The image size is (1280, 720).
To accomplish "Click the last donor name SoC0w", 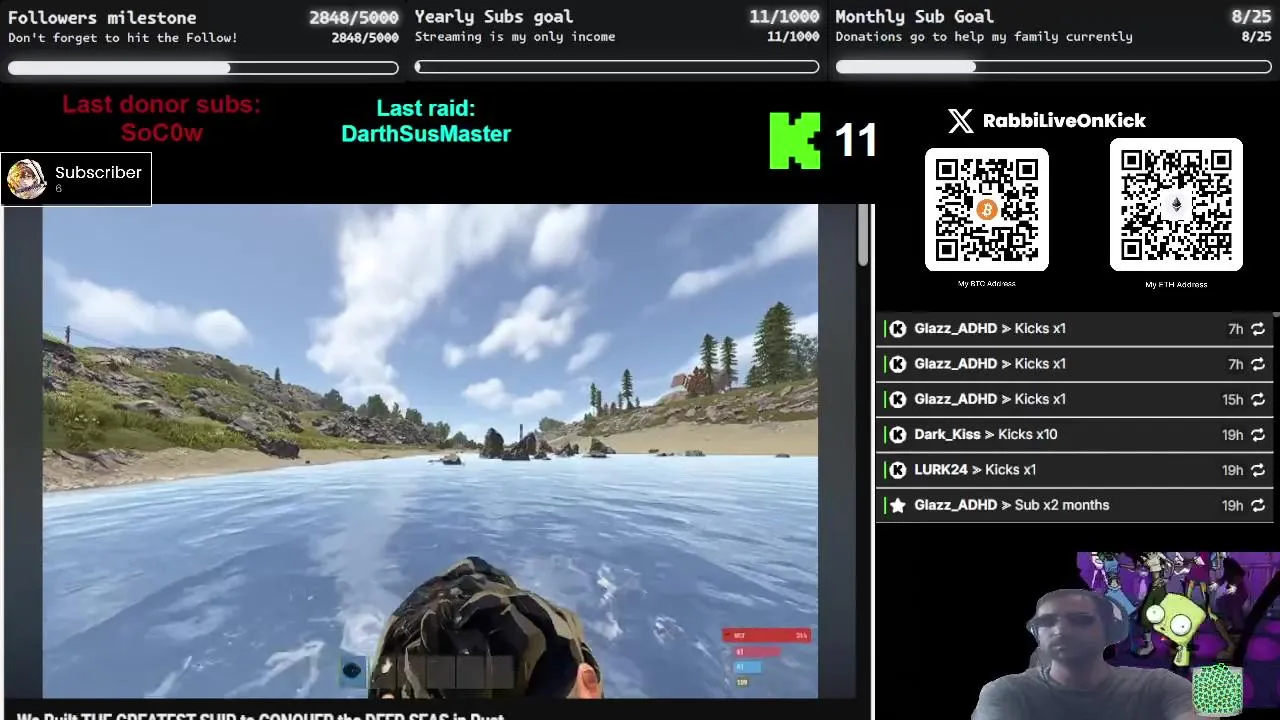I will [x=162, y=133].
